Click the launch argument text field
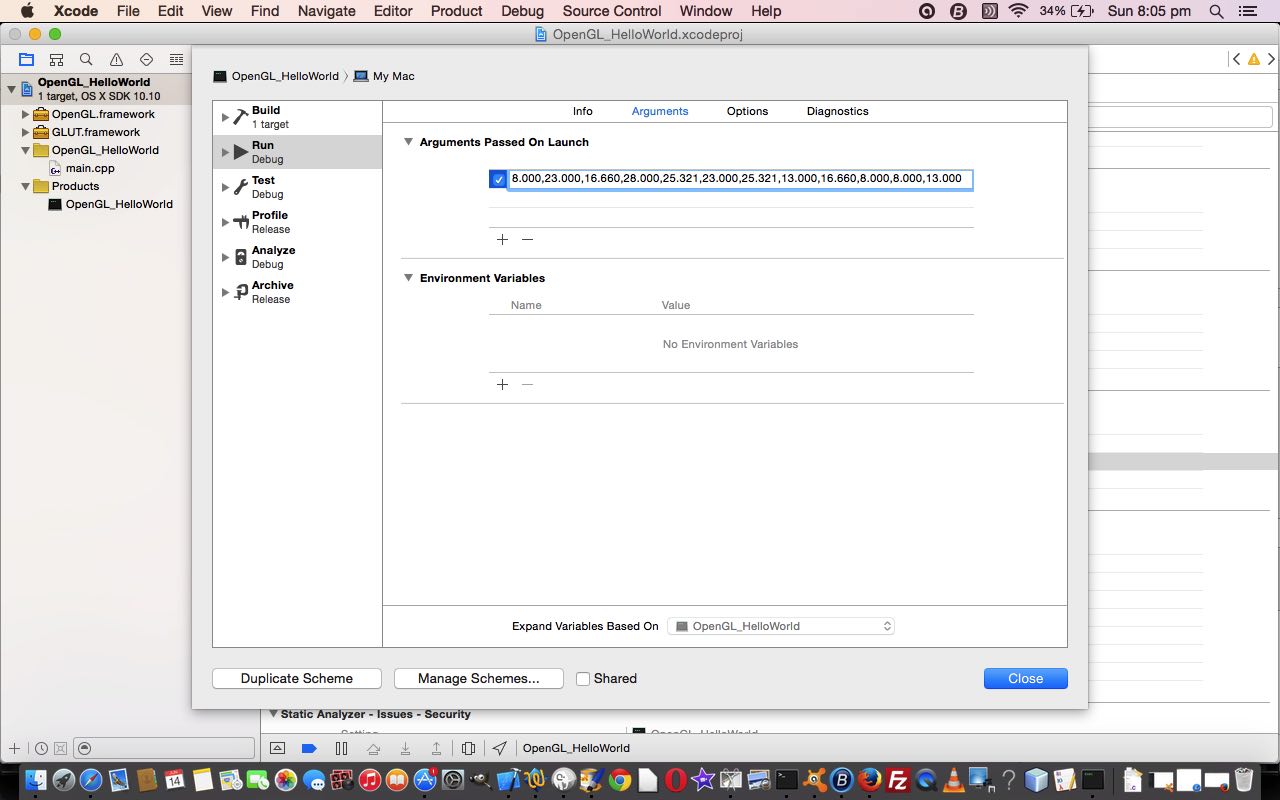The width and height of the screenshot is (1280, 800). [x=740, y=180]
